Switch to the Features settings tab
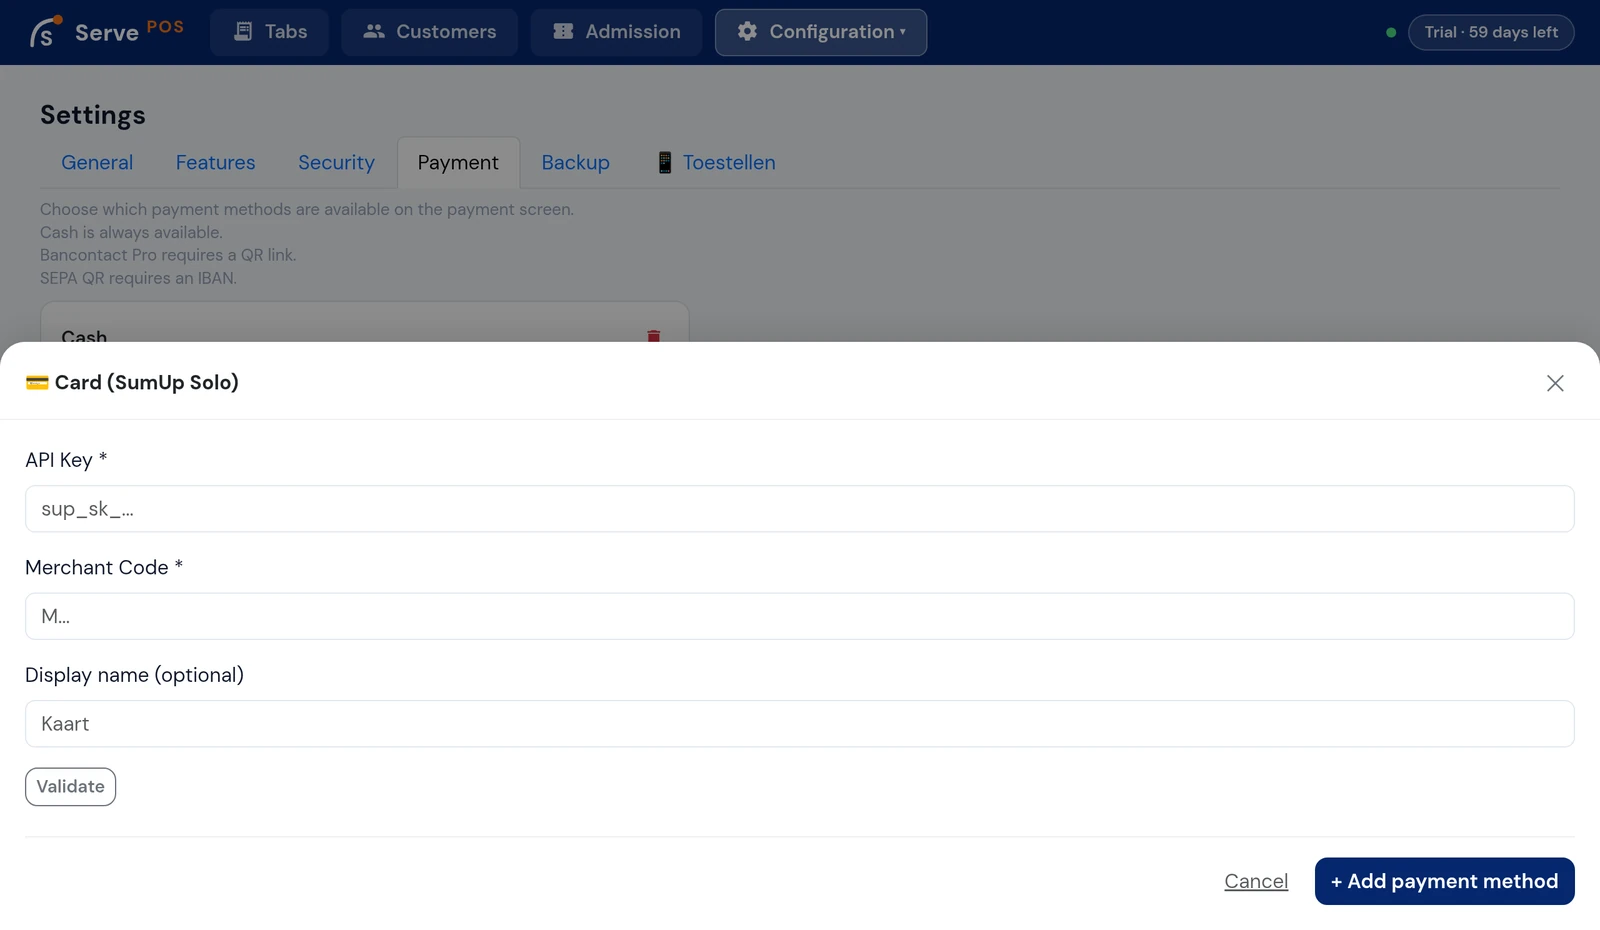Screen dimensions: 1600x930 pos(215,162)
